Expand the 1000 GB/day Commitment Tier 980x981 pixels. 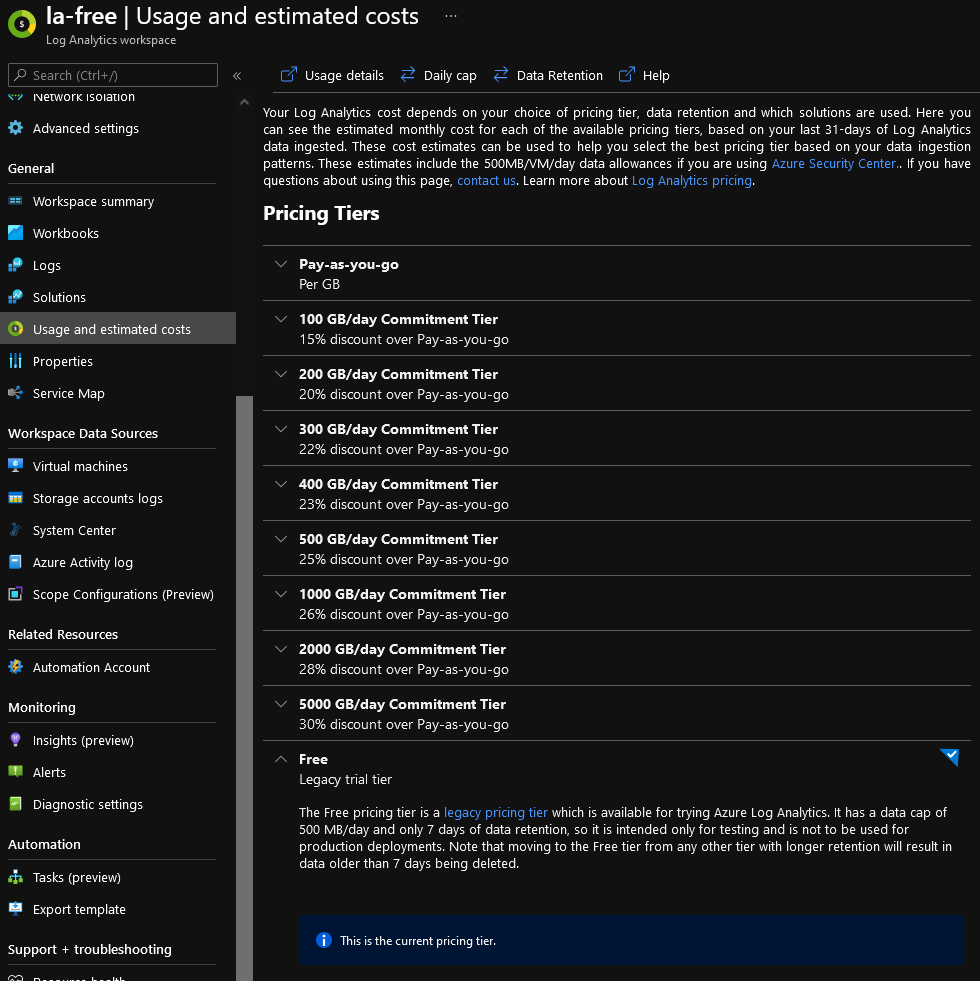(x=281, y=594)
